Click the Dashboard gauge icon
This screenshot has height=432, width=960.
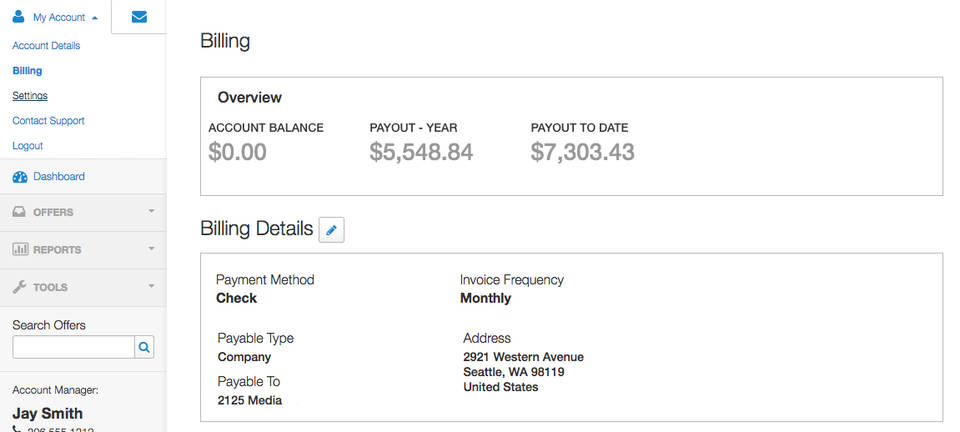20,177
